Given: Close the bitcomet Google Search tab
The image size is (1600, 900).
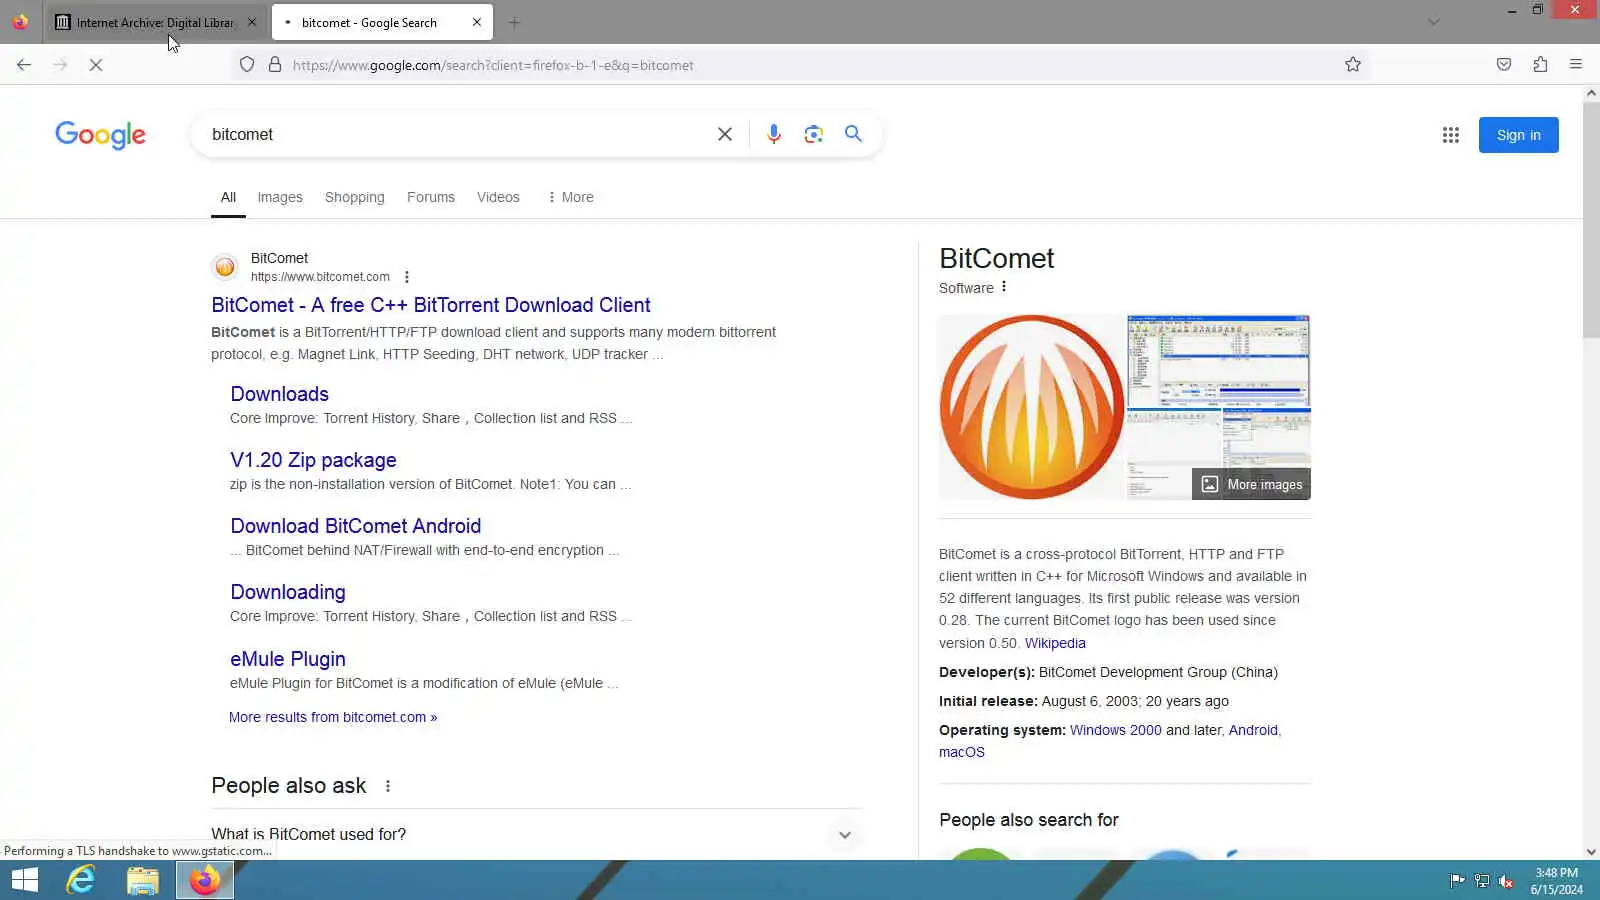Looking at the screenshot, I should tap(477, 22).
